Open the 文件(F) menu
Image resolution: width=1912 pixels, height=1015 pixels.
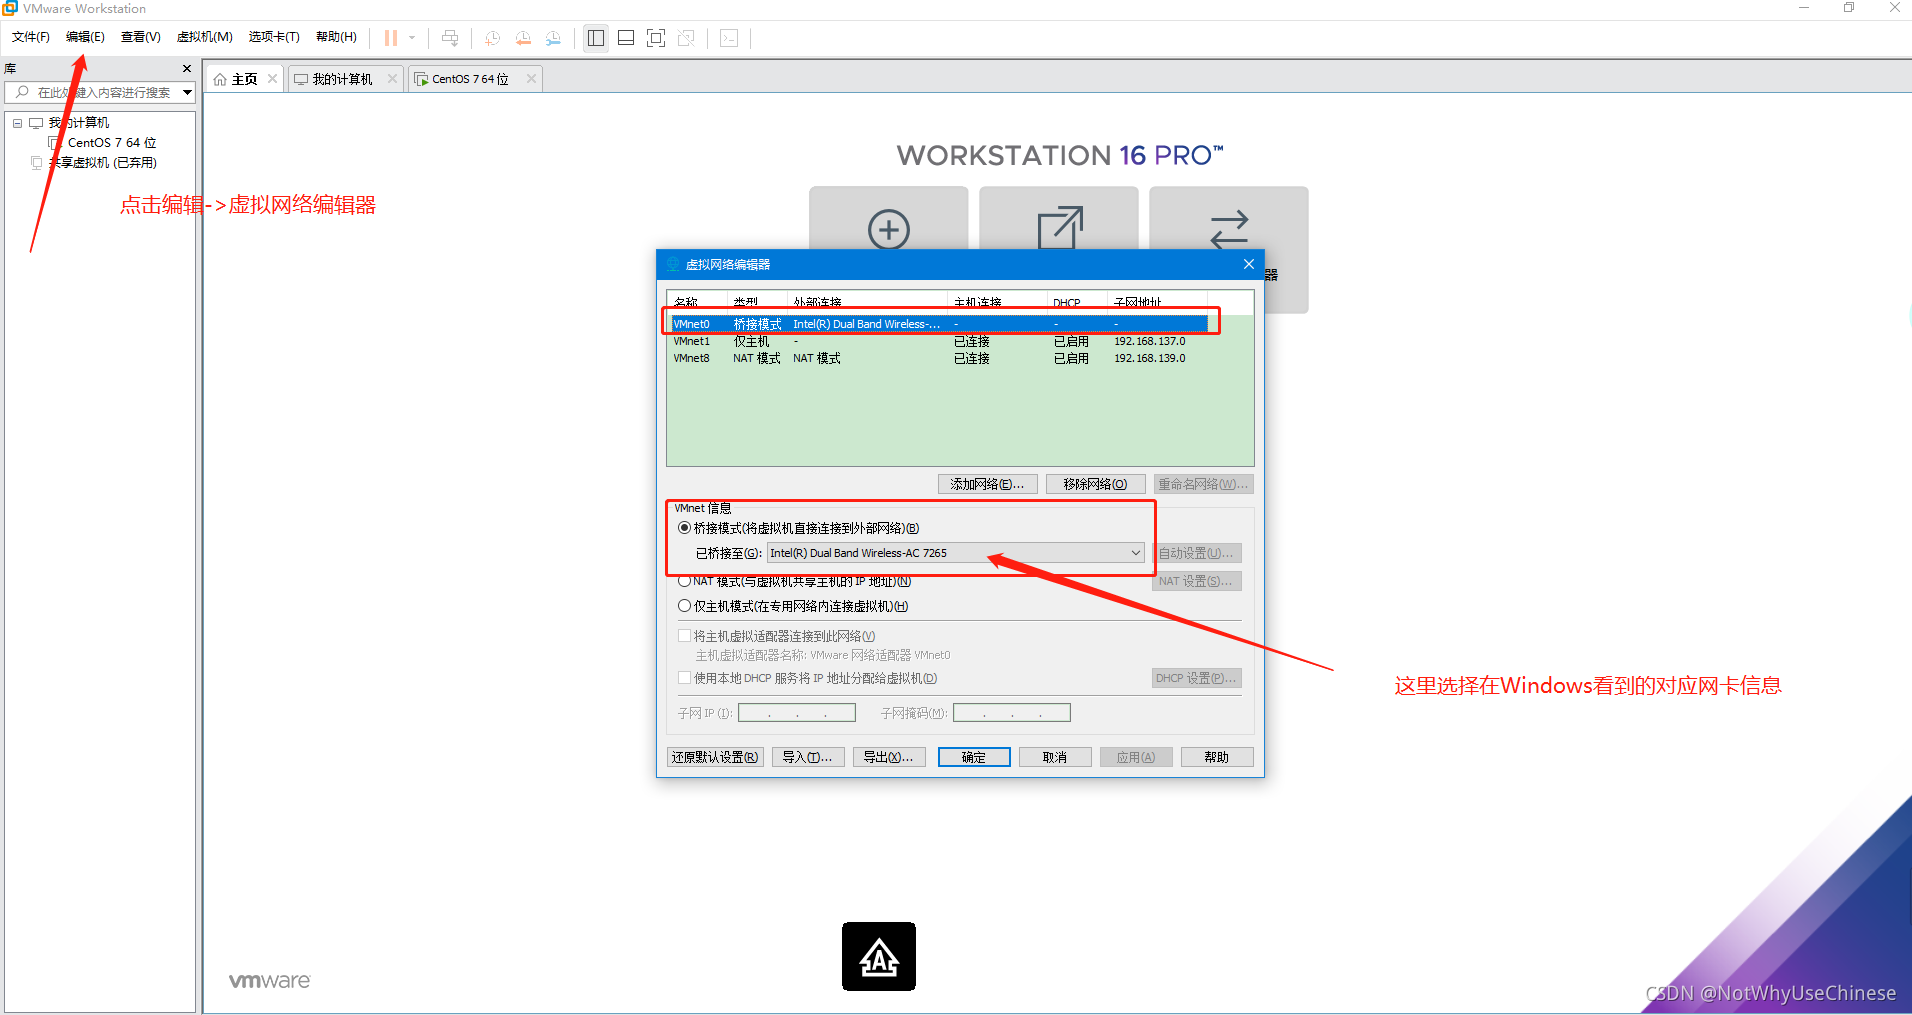pyautogui.click(x=31, y=37)
